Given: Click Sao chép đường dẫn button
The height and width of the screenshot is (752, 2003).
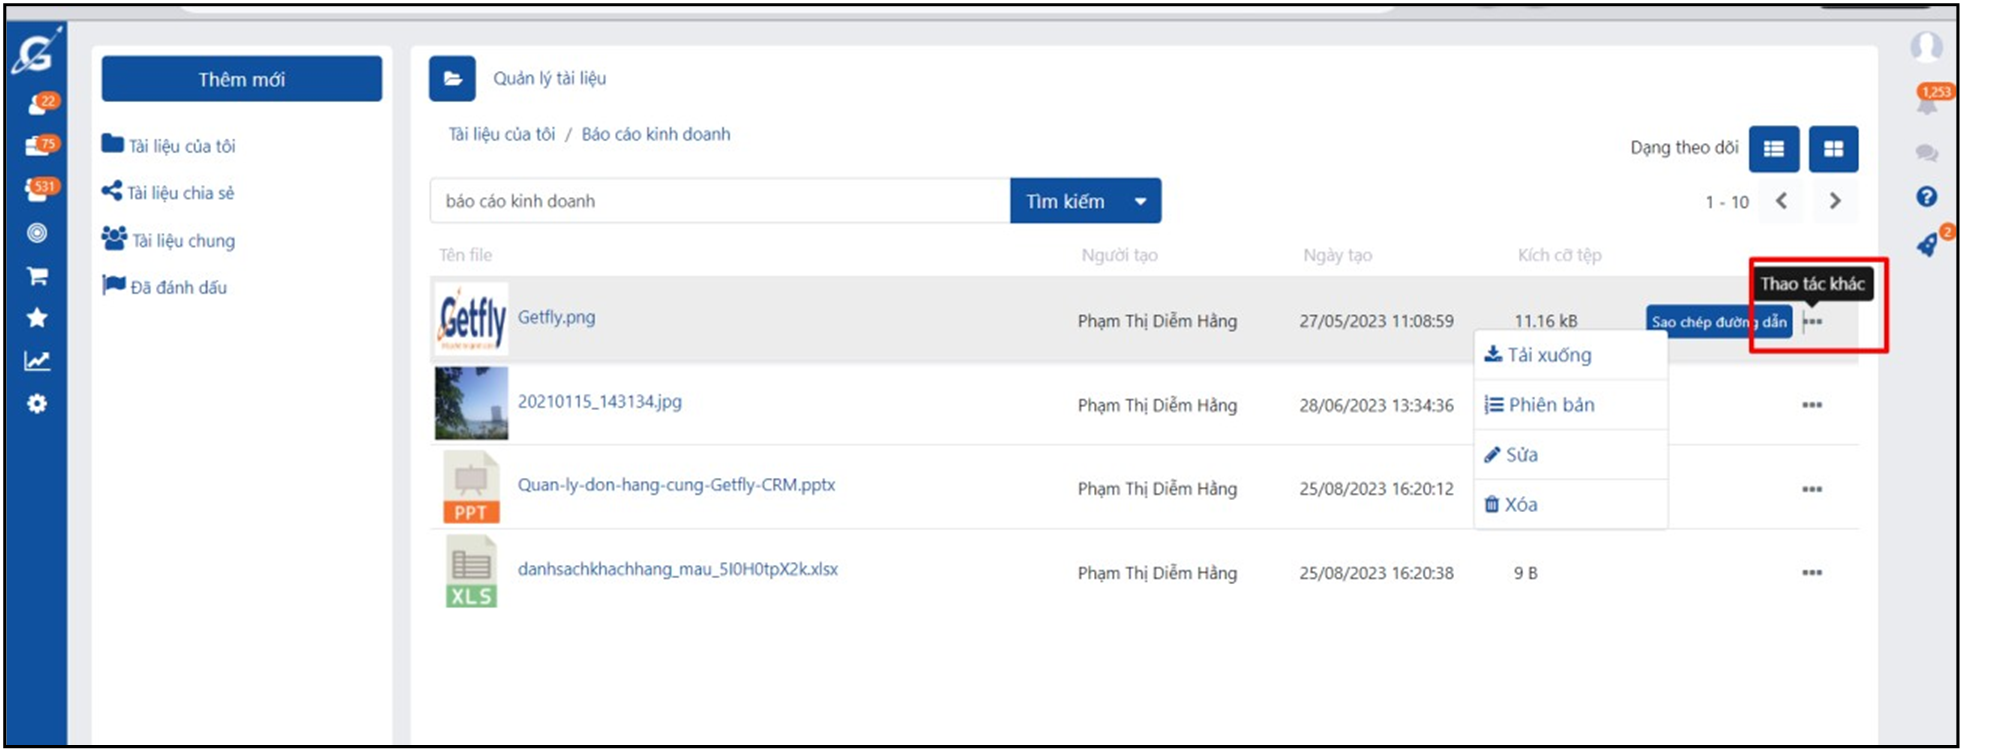Looking at the screenshot, I should pyautogui.click(x=1718, y=322).
